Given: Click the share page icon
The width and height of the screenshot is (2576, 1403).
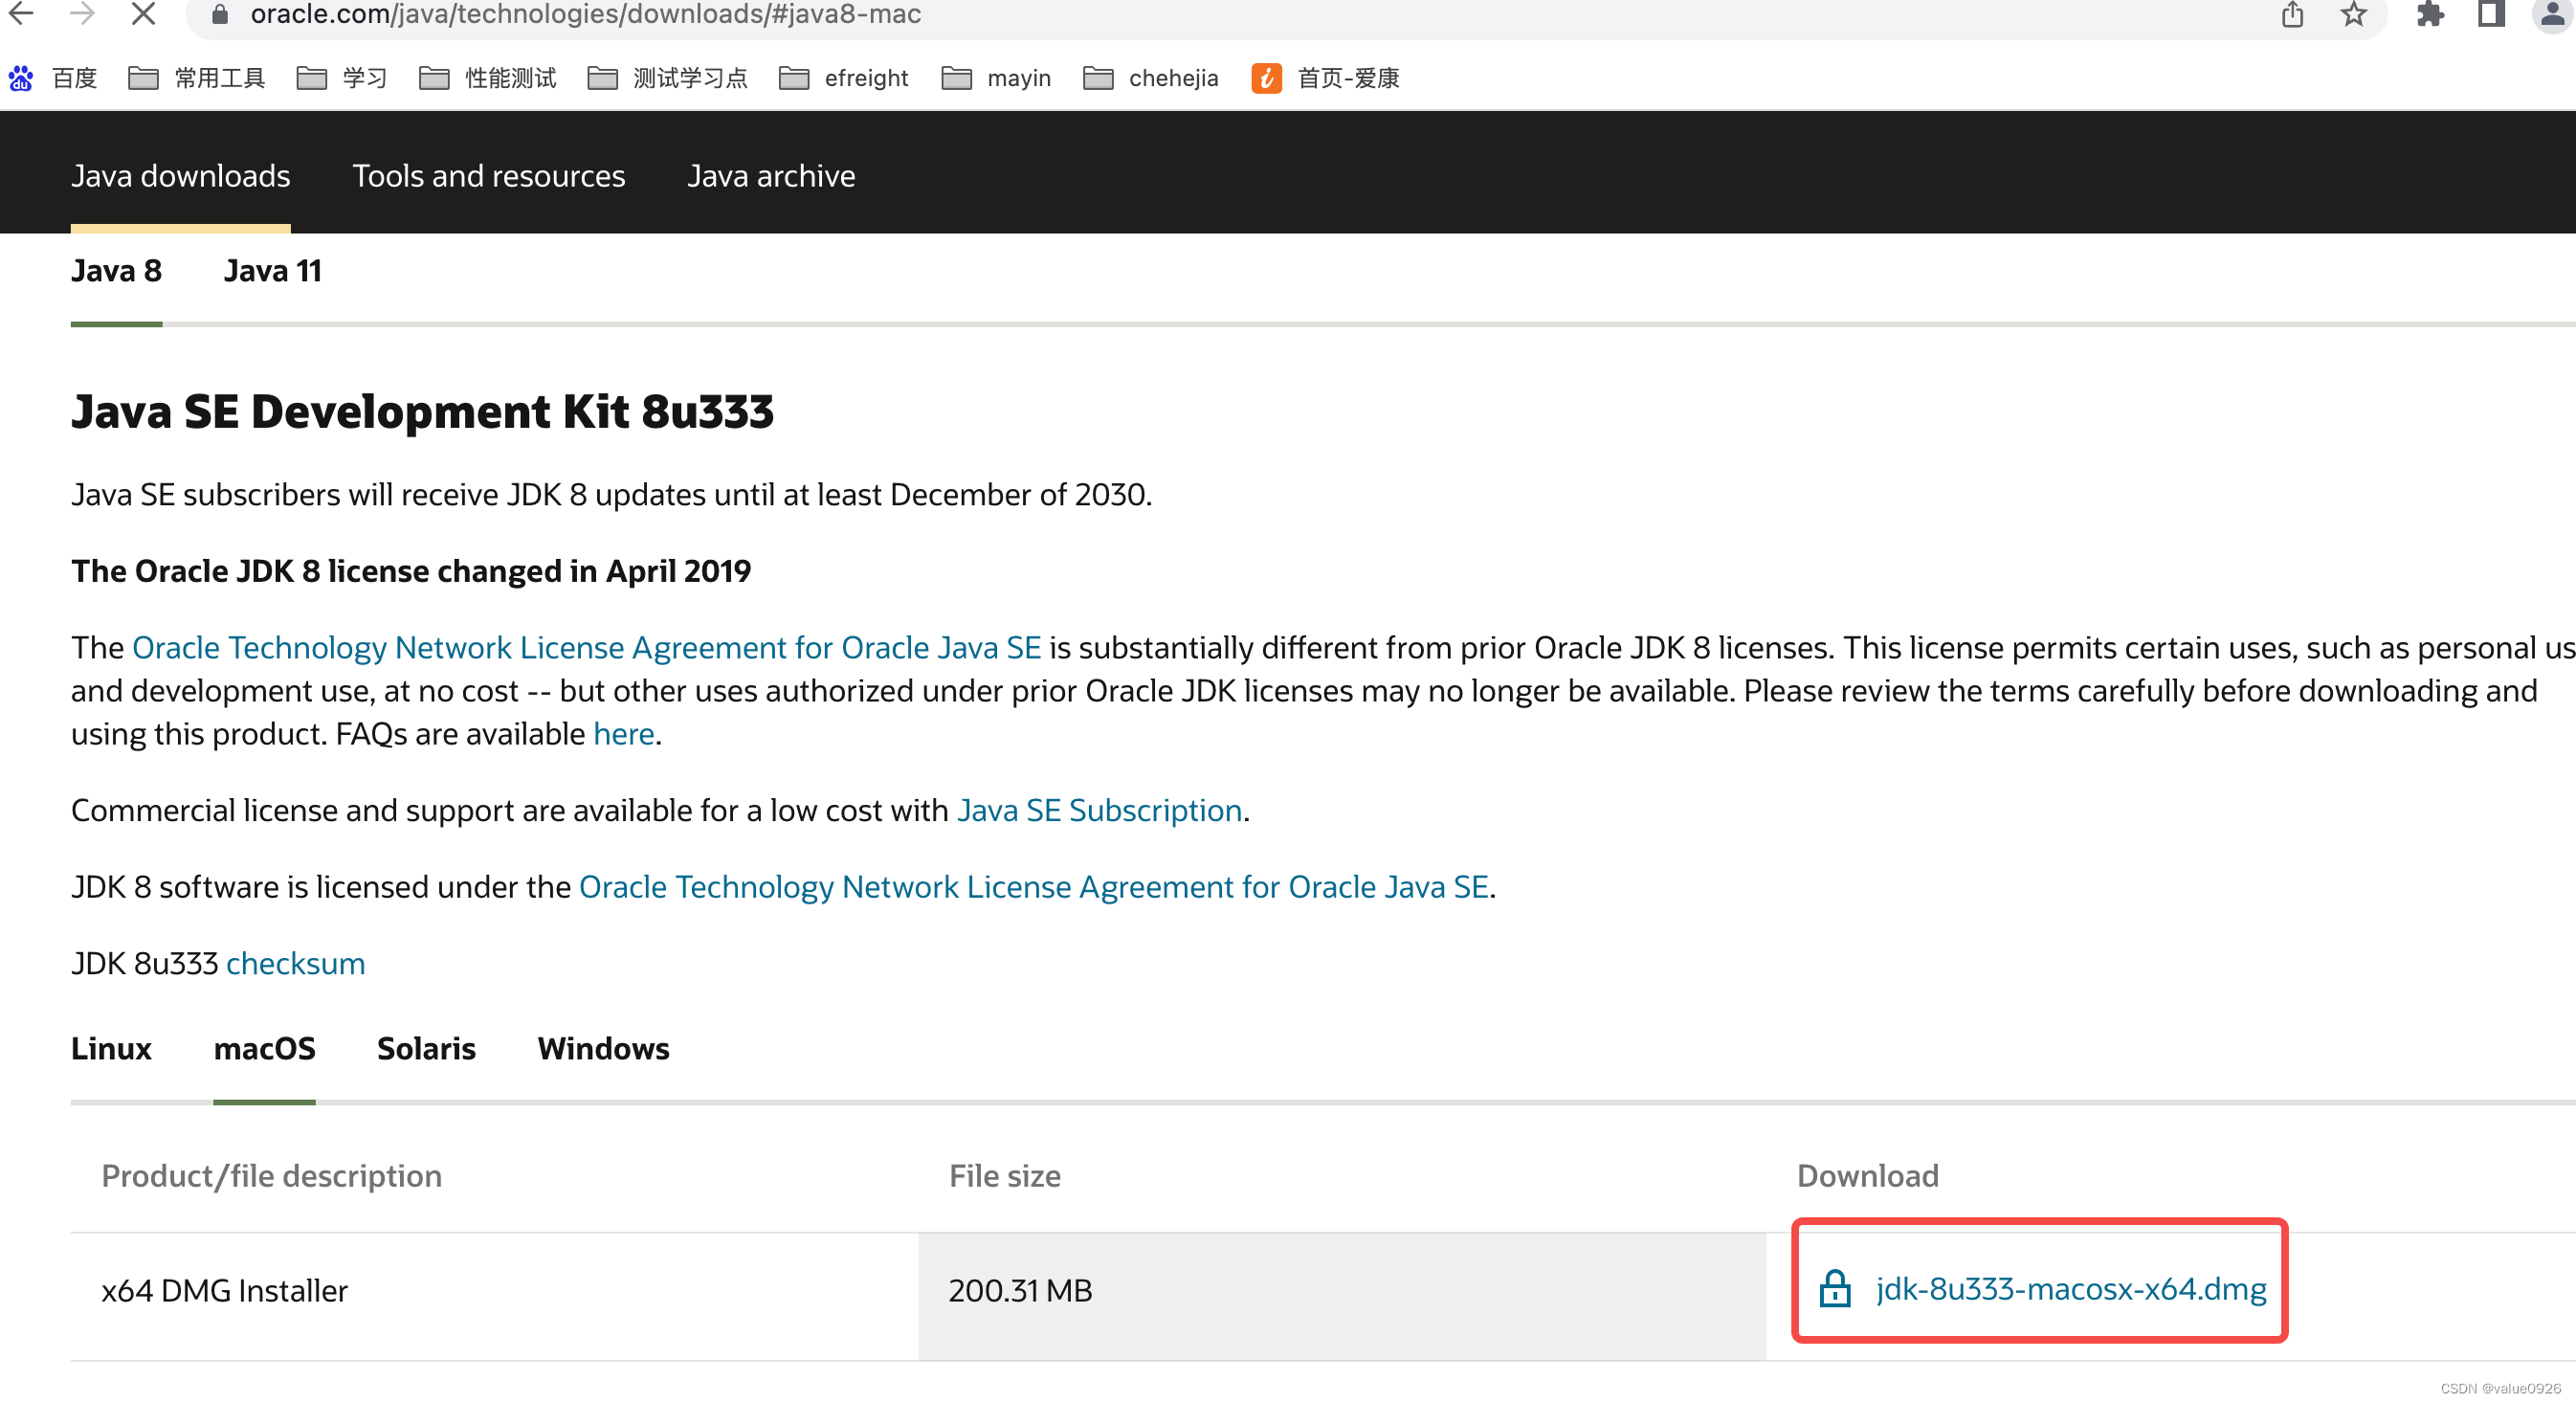Looking at the screenshot, I should [x=2293, y=14].
